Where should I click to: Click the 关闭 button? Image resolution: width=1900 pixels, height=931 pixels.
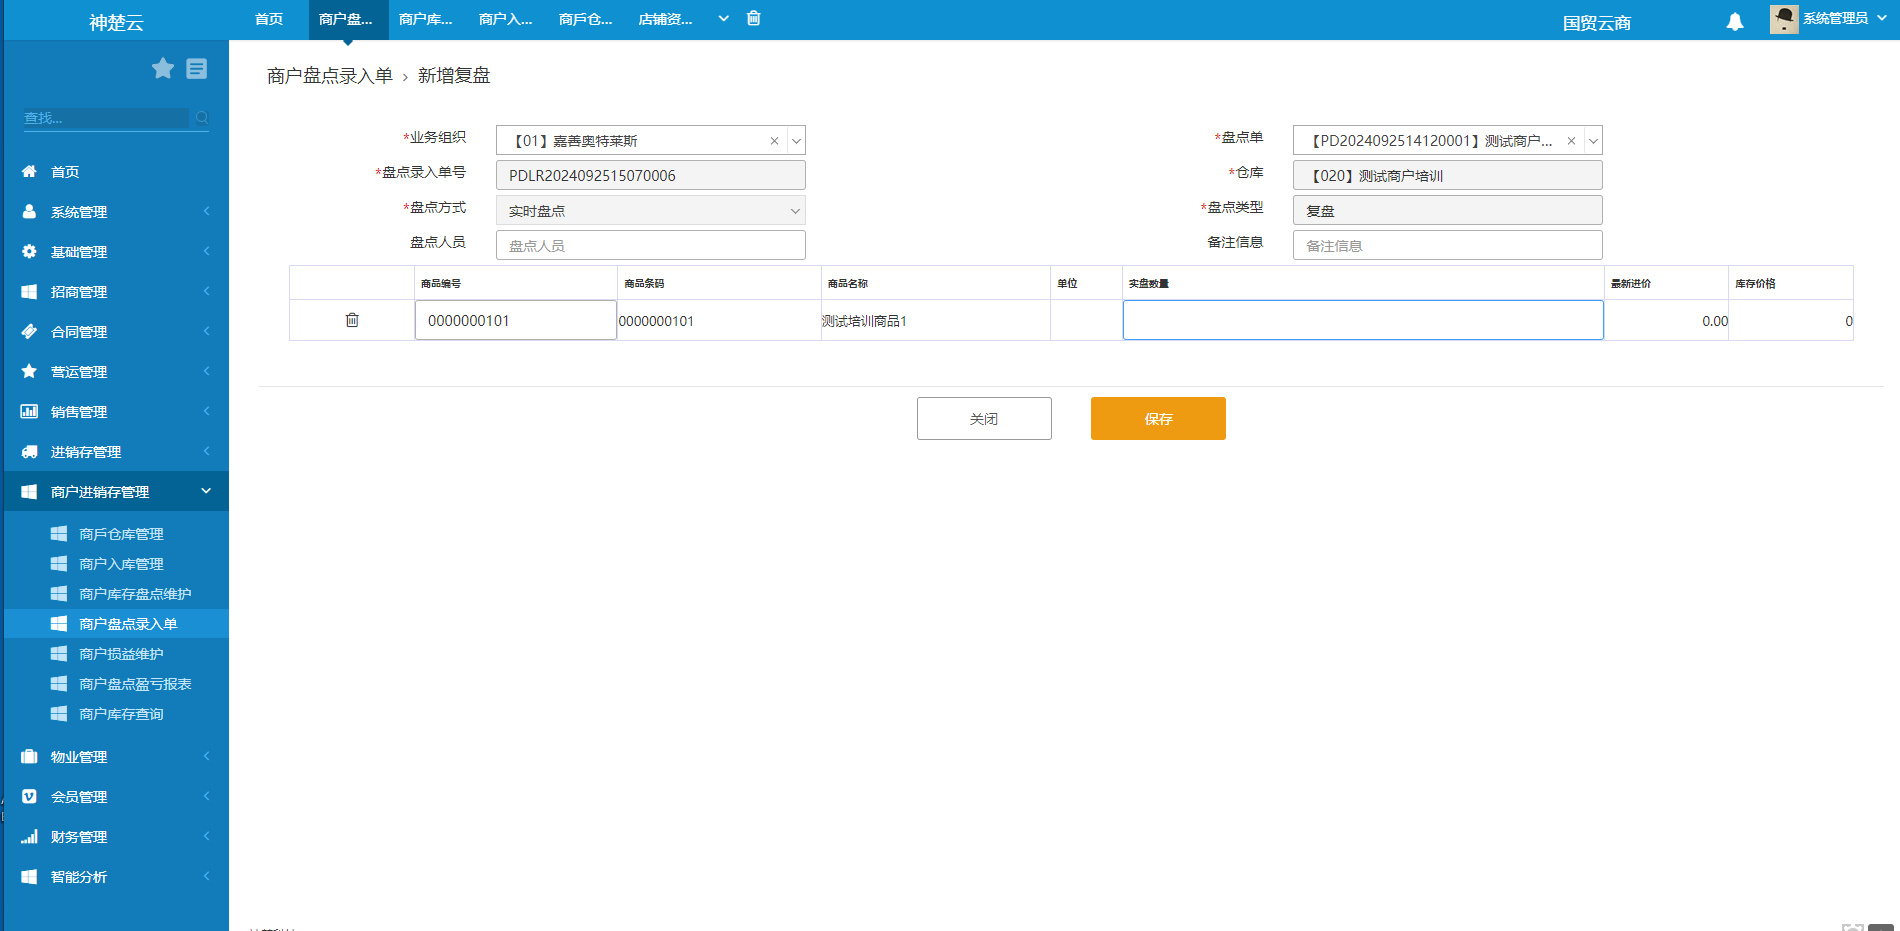[x=984, y=418]
